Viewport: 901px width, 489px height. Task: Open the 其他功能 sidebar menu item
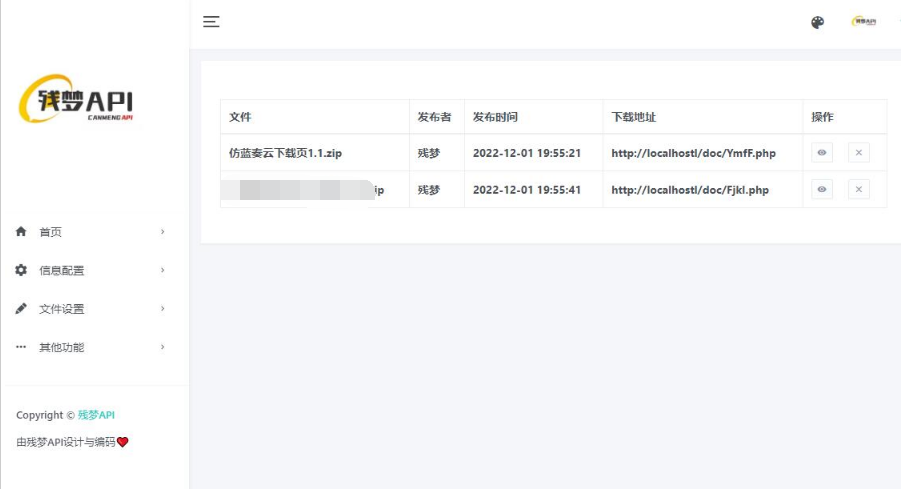coord(62,347)
